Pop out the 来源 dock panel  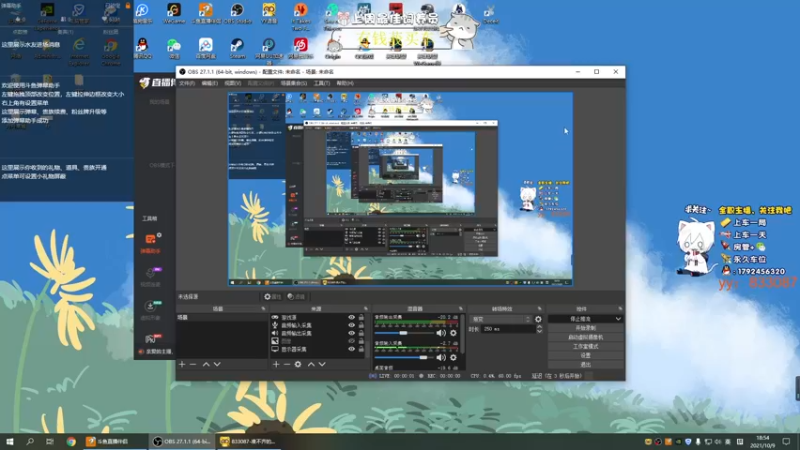pyautogui.click(x=366, y=309)
